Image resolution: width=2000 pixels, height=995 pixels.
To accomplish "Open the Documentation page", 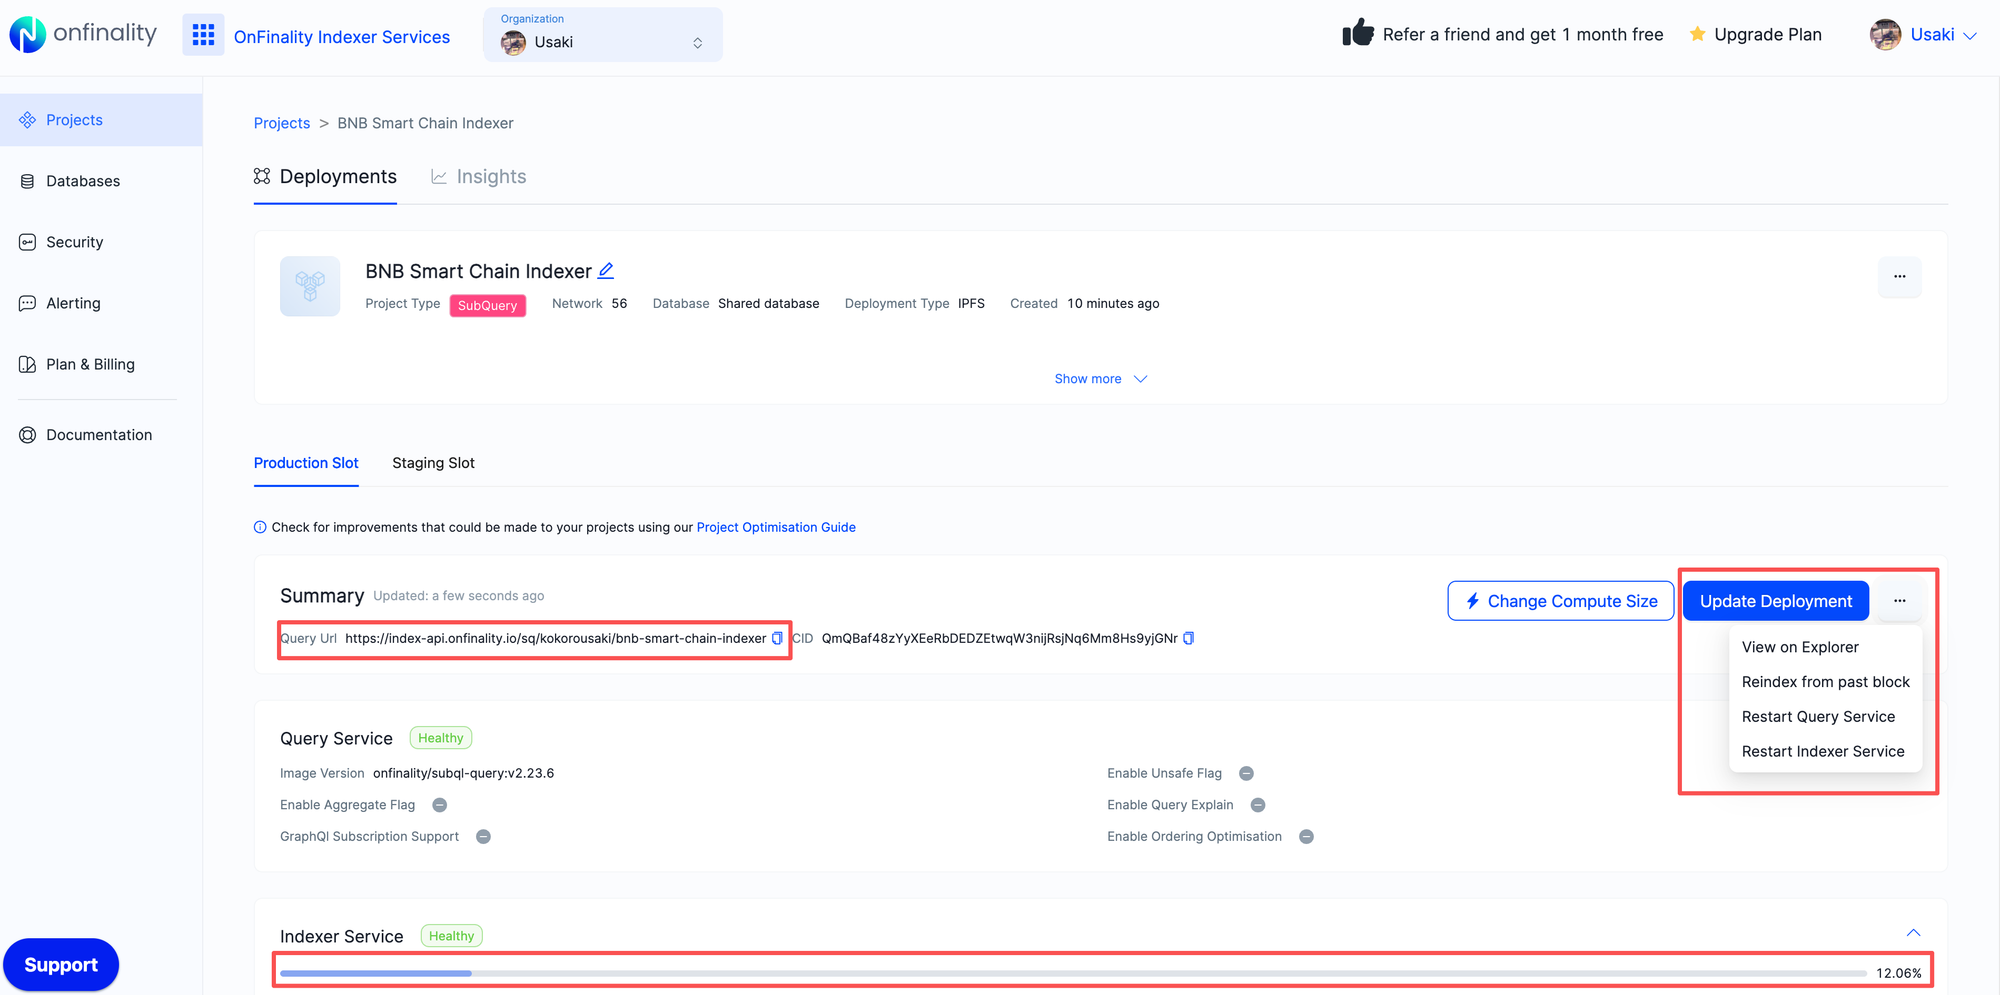I will coord(98,434).
